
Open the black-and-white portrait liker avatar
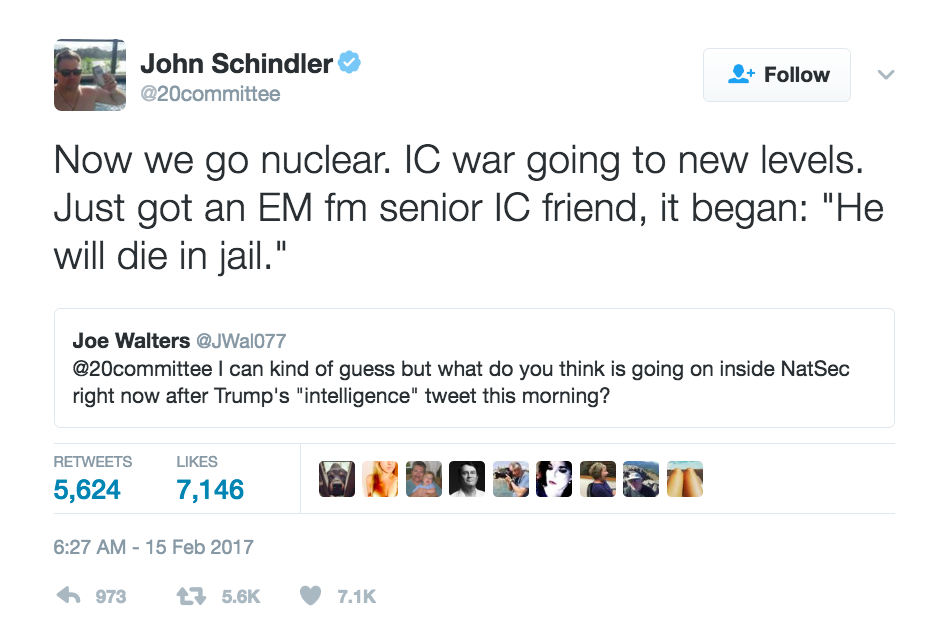(467, 479)
